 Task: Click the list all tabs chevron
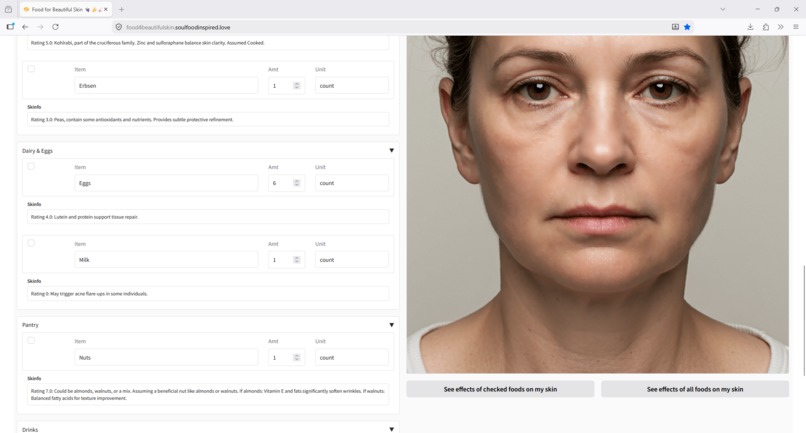click(x=723, y=9)
